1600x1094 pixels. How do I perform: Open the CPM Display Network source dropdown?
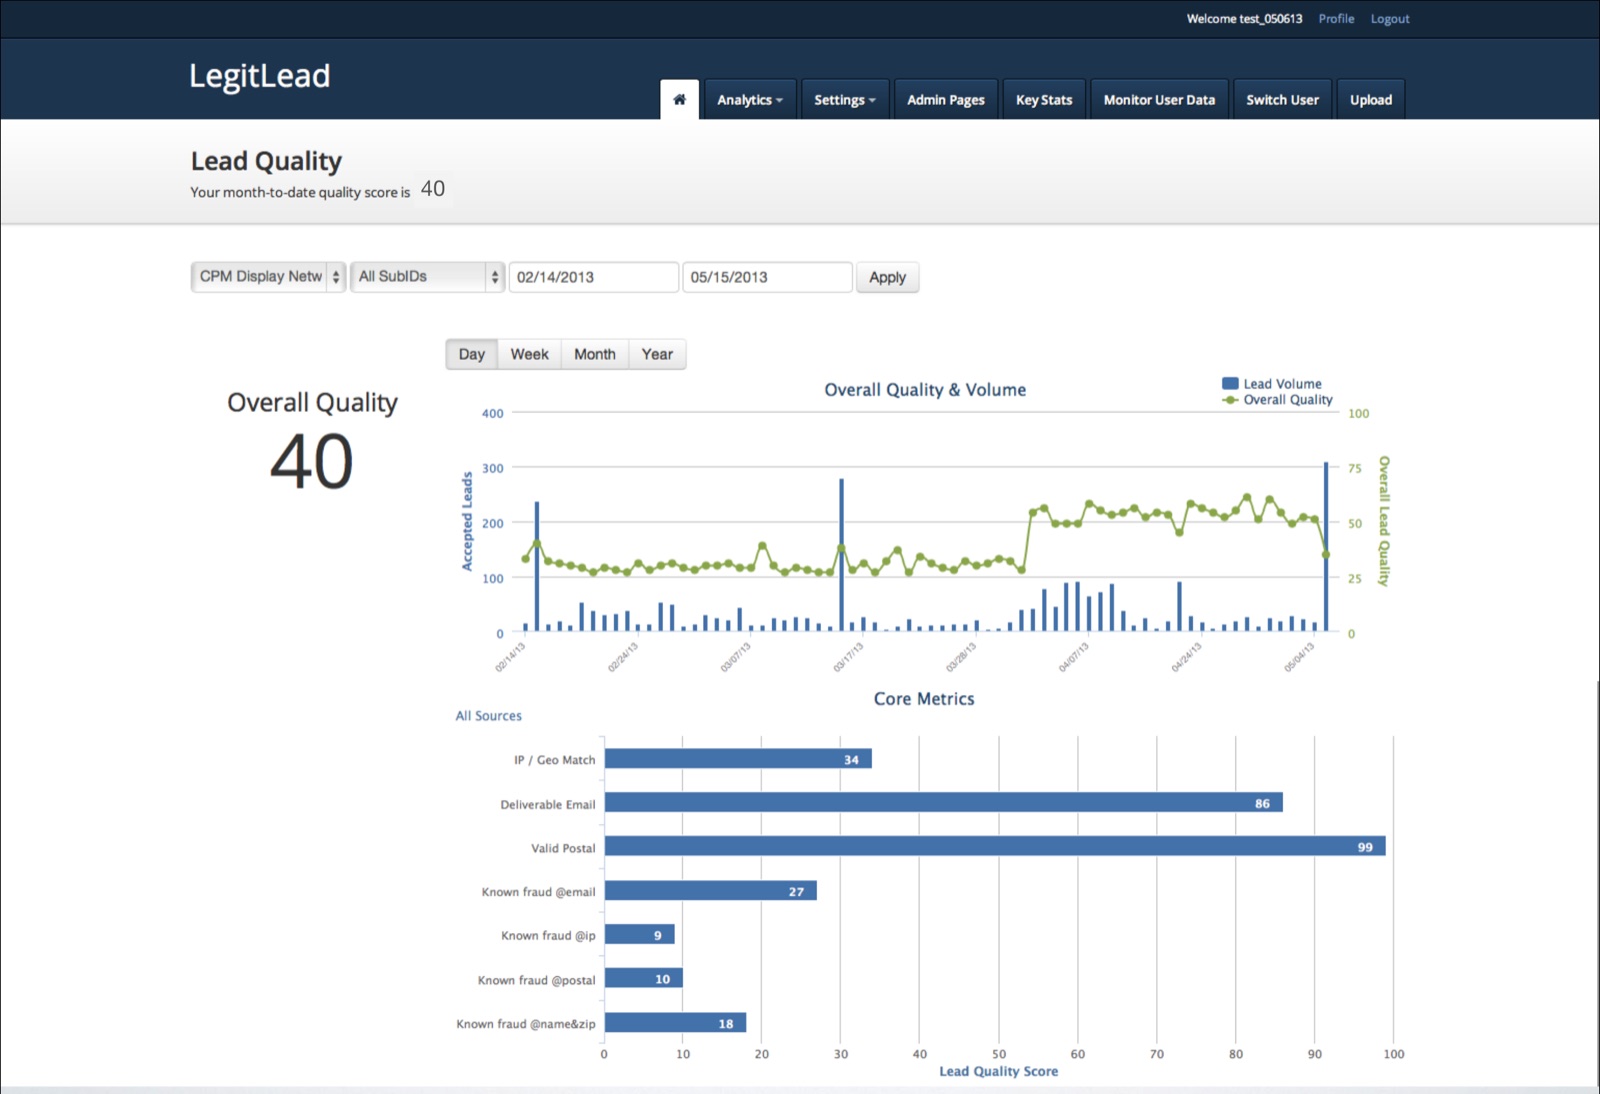tap(268, 277)
